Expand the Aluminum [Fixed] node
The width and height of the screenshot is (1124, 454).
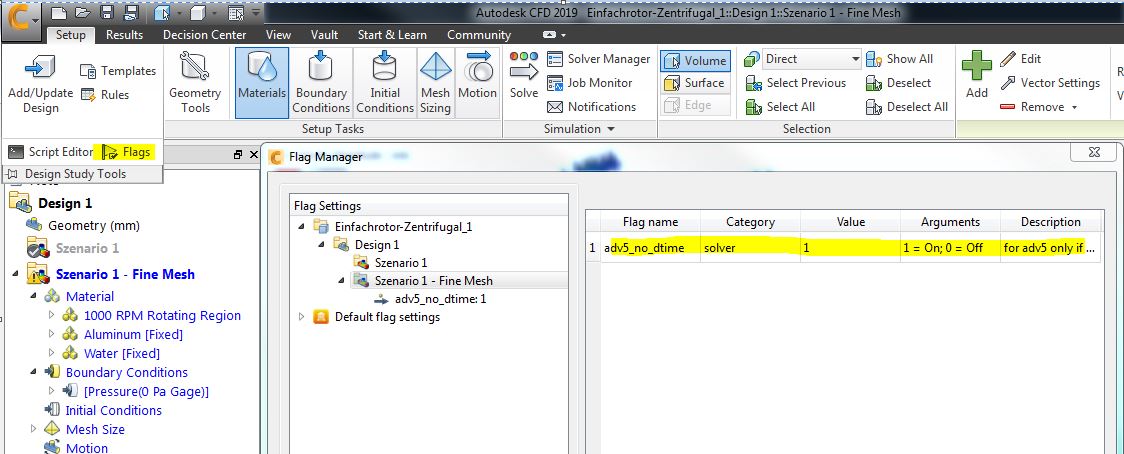51,334
